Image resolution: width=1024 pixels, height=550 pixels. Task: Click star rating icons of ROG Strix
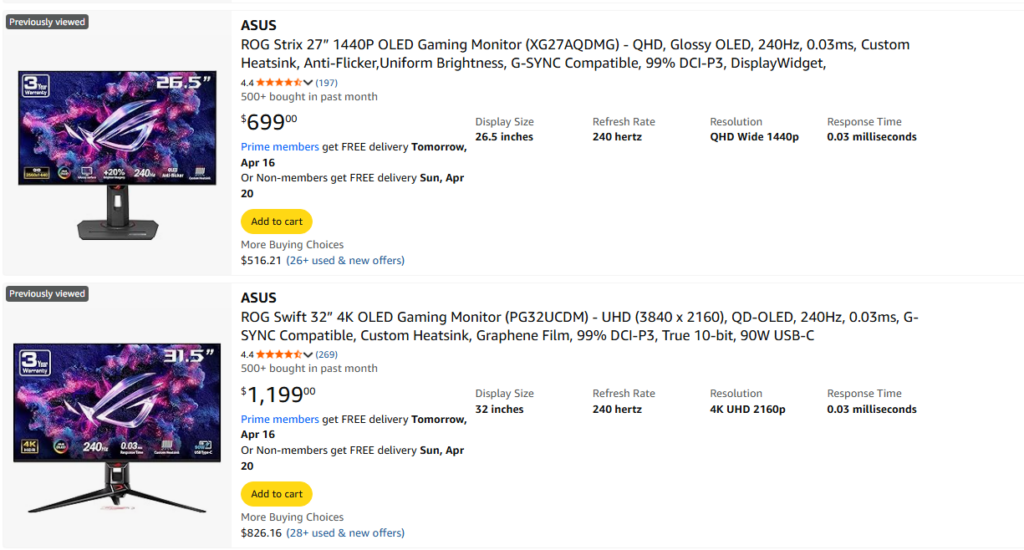tap(279, 82)
